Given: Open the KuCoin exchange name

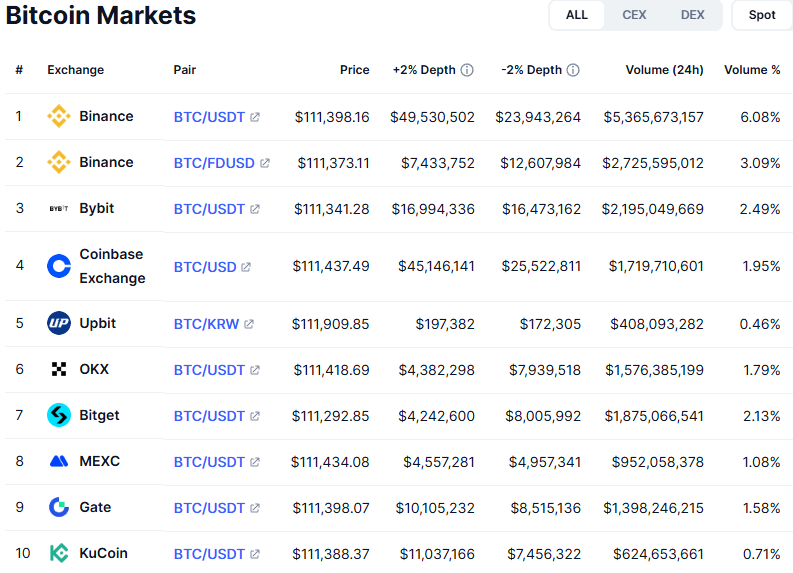Looking at the screenshot, I should tap(103, 553).
